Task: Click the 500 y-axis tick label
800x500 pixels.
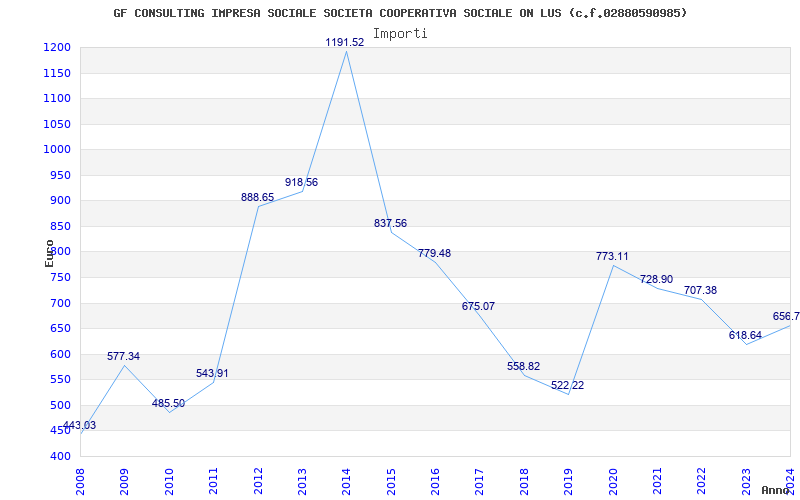Action: pos(60,405)
